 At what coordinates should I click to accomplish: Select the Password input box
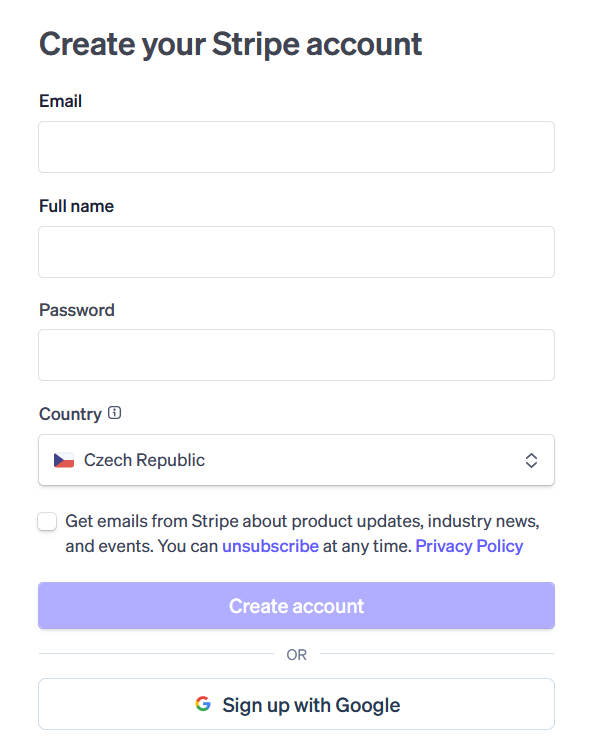(x=296, y=355)
